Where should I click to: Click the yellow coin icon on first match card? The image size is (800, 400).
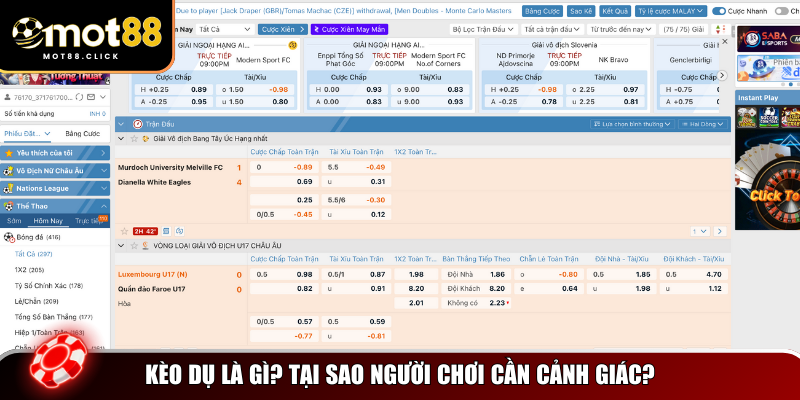pyautogui.click(x=292, y=45)
